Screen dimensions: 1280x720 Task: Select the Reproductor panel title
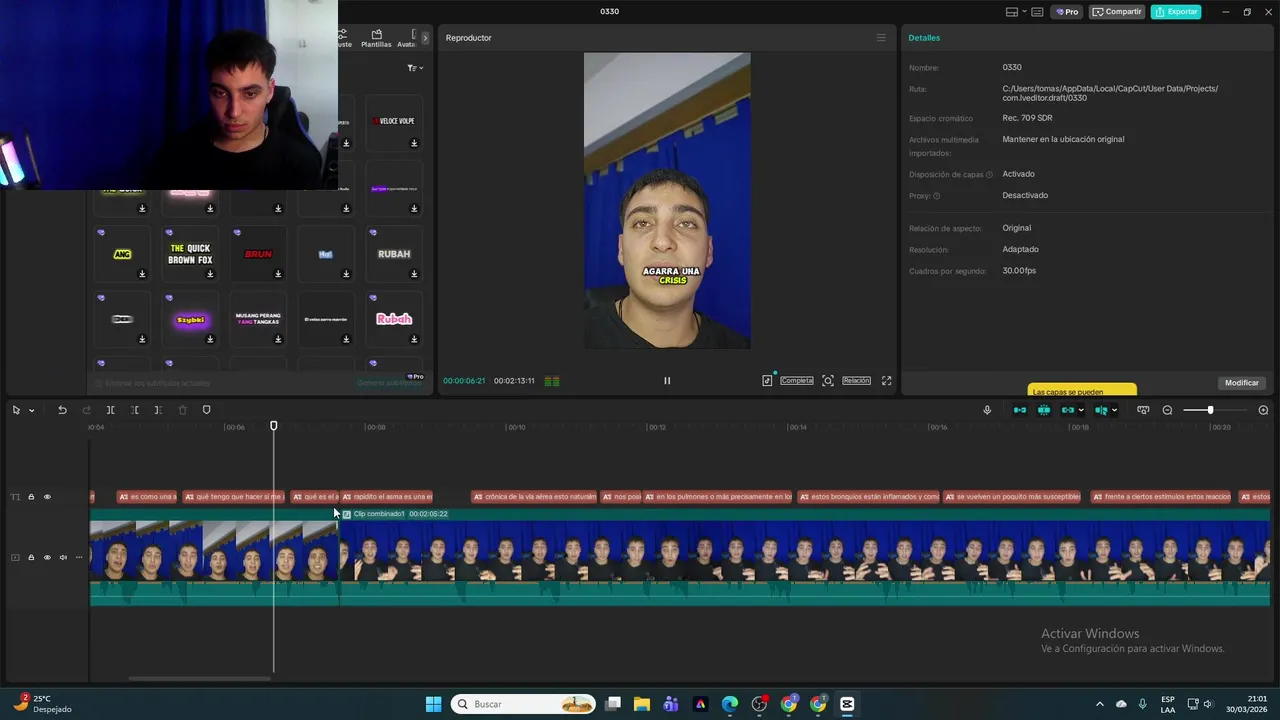click(468, 38)
